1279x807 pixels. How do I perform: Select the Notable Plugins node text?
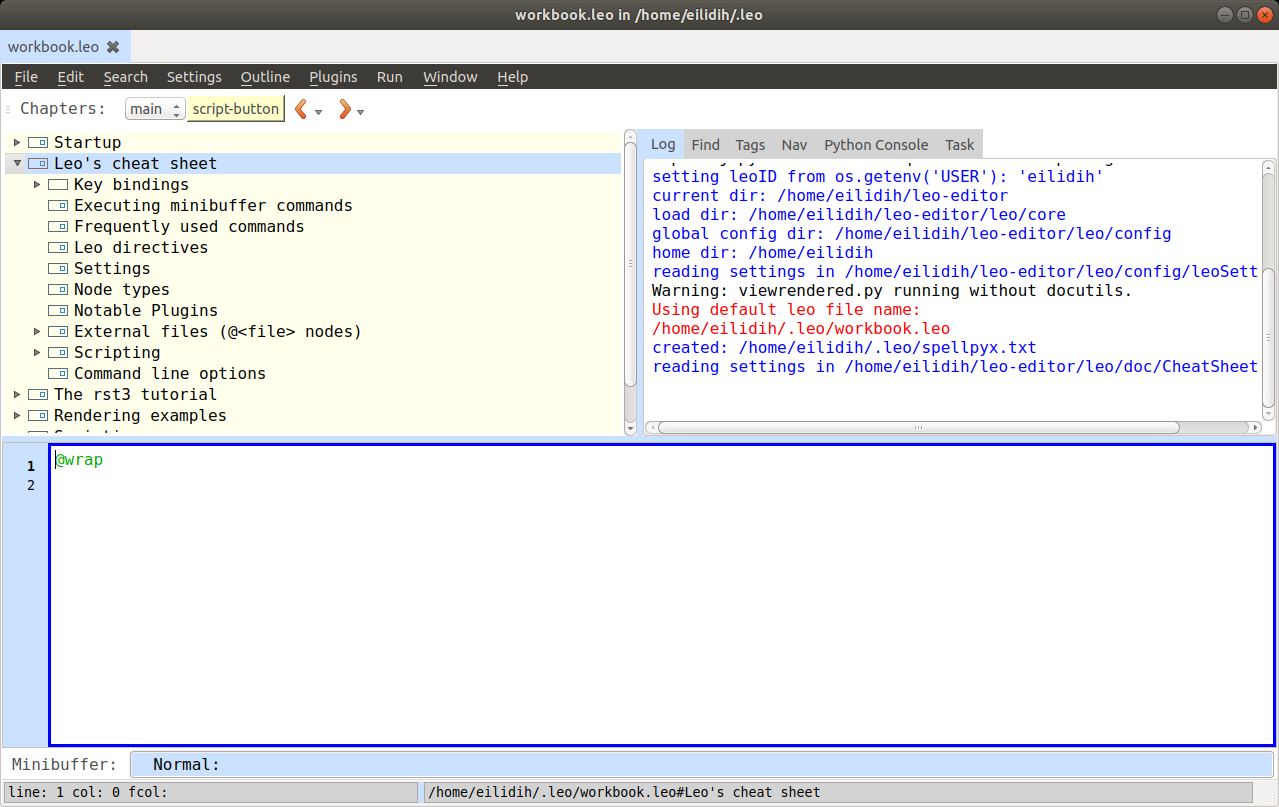point(146,311)
